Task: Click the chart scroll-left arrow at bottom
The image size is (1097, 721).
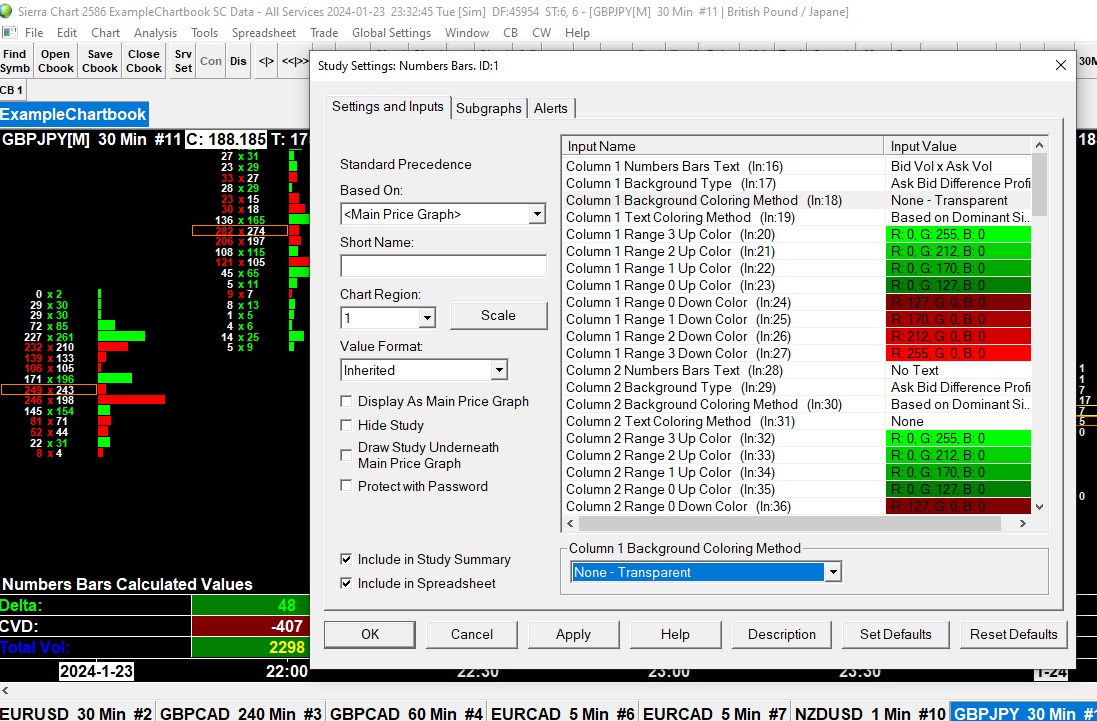Action: [6, 691]
